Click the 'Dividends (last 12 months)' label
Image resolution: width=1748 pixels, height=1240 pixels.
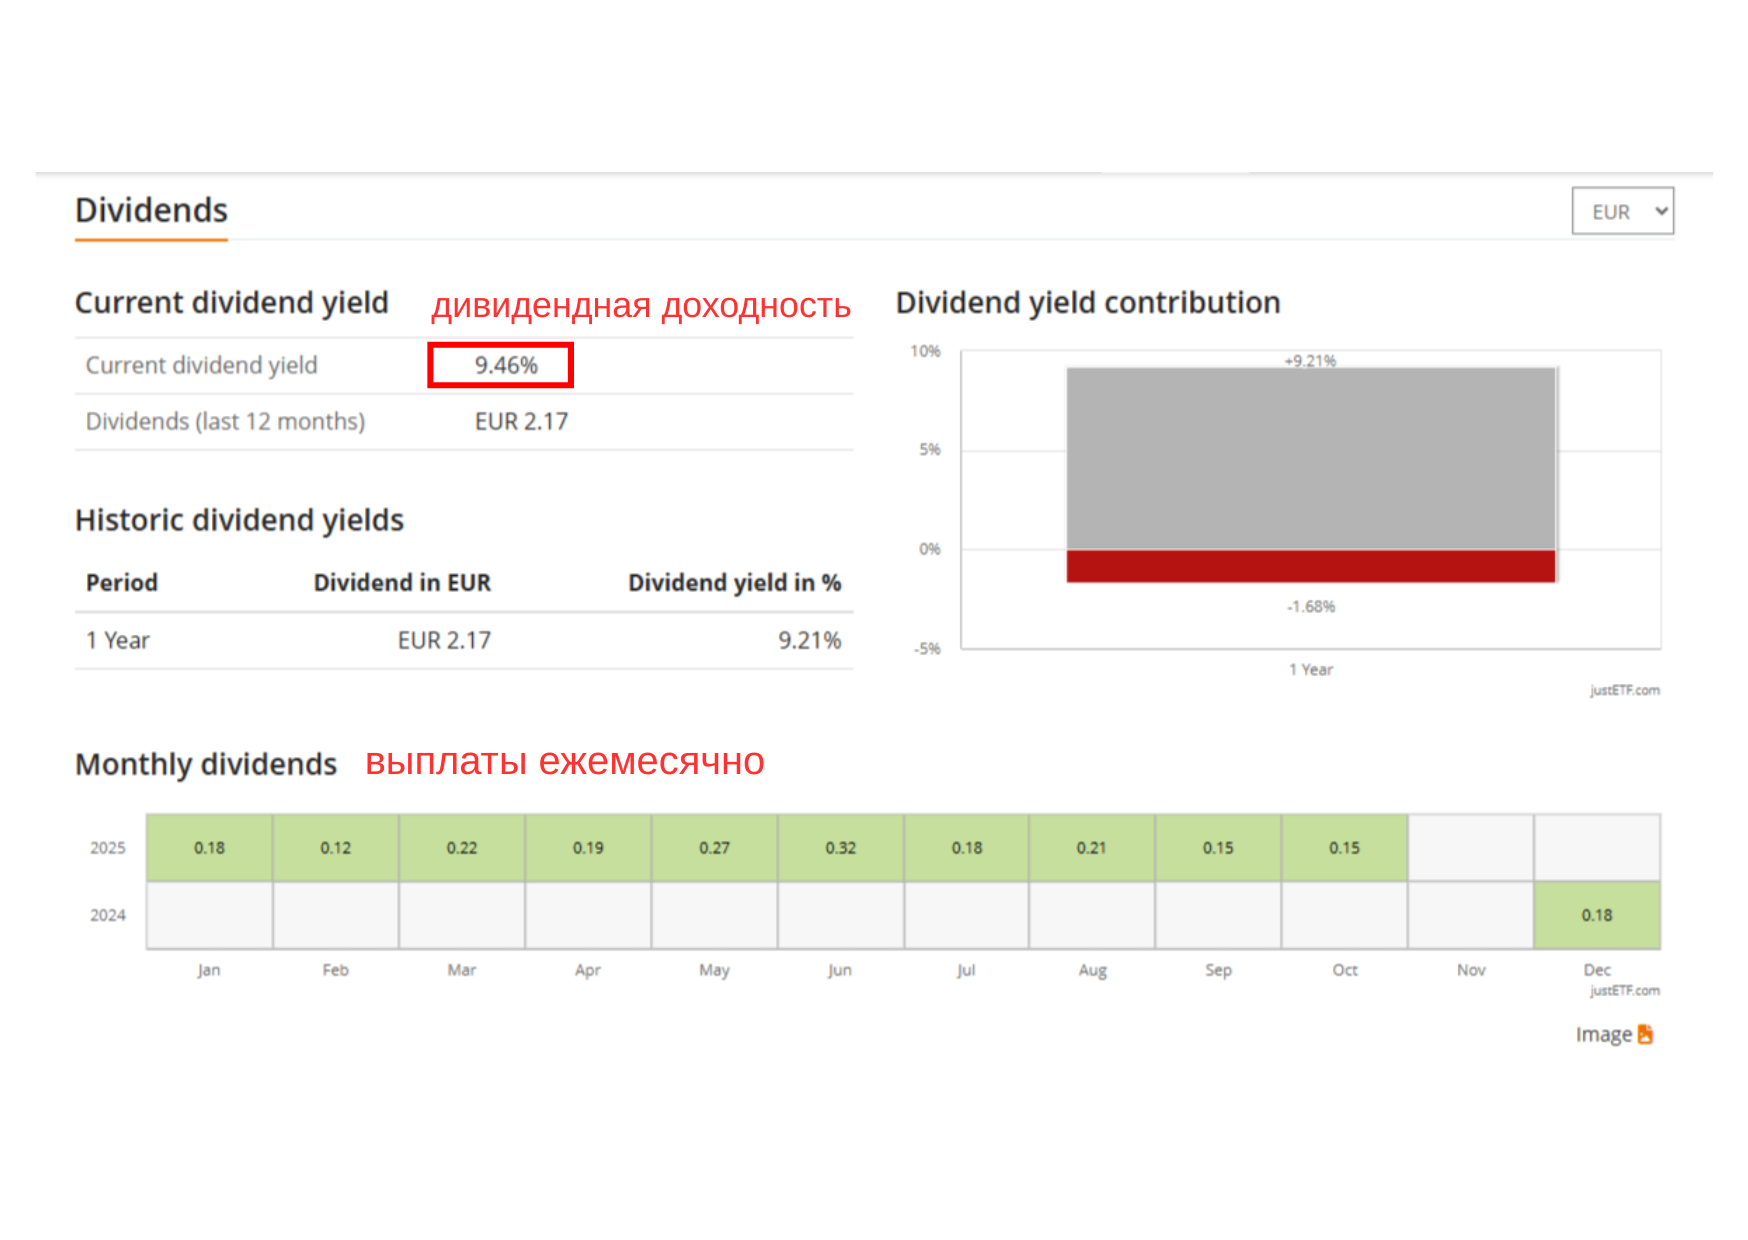[226, 422]
